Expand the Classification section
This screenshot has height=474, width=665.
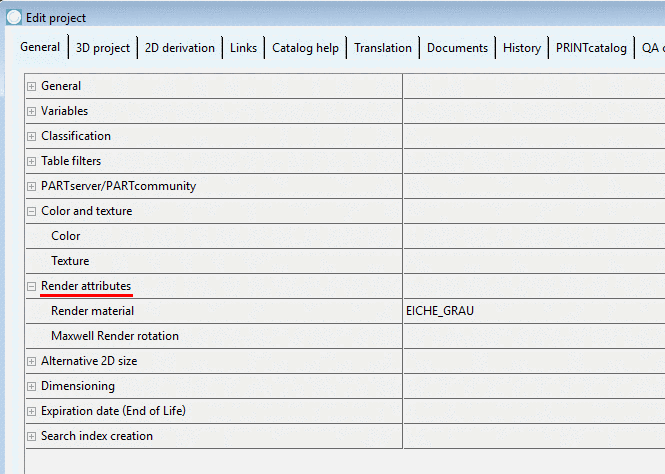point(31,137)
